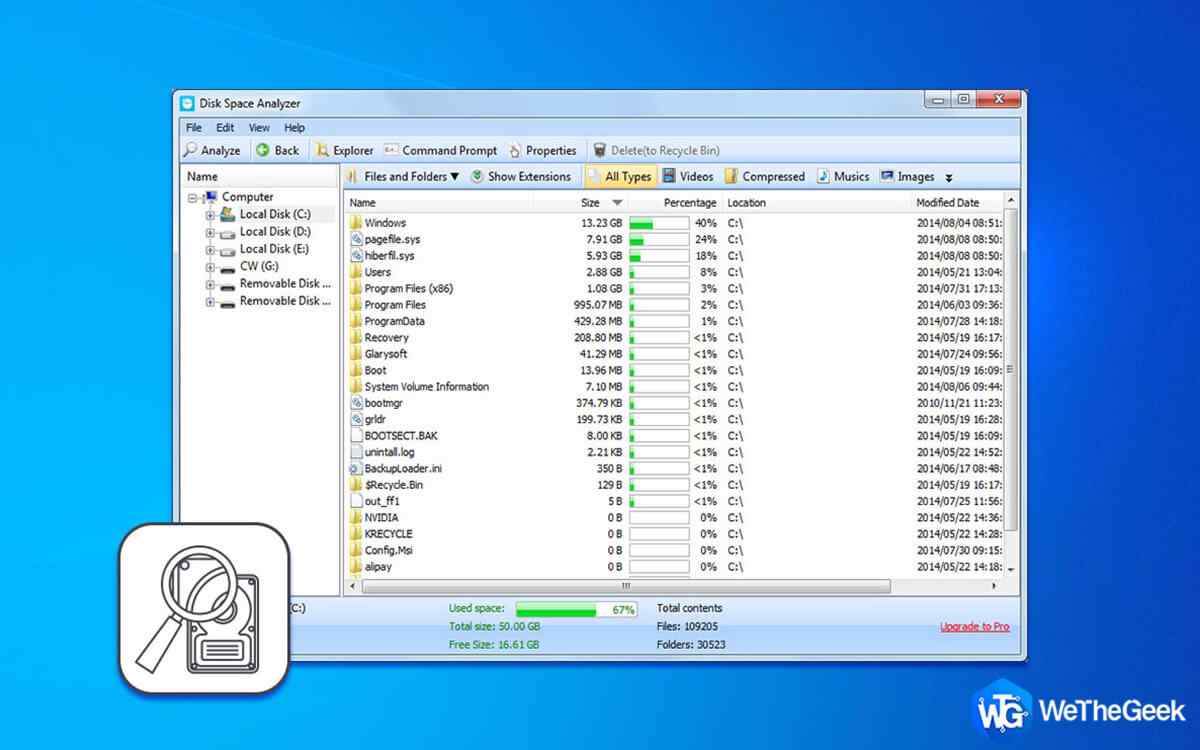Click the Used space 67% bar
1200x750 pixels.
click(x=576, y=609)
